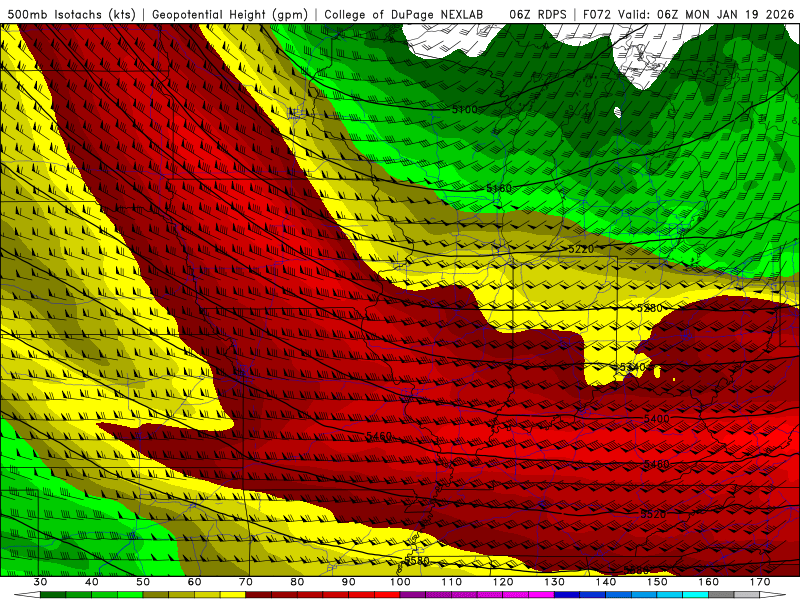Click the bright red legend swatch before 100

coord(387,594)
